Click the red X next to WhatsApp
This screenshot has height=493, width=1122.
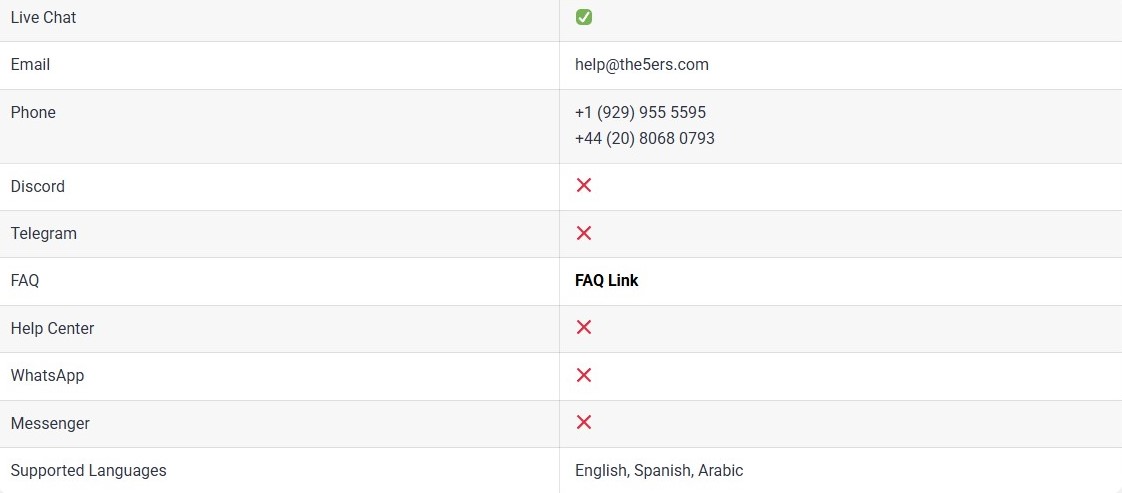point(584,375)
